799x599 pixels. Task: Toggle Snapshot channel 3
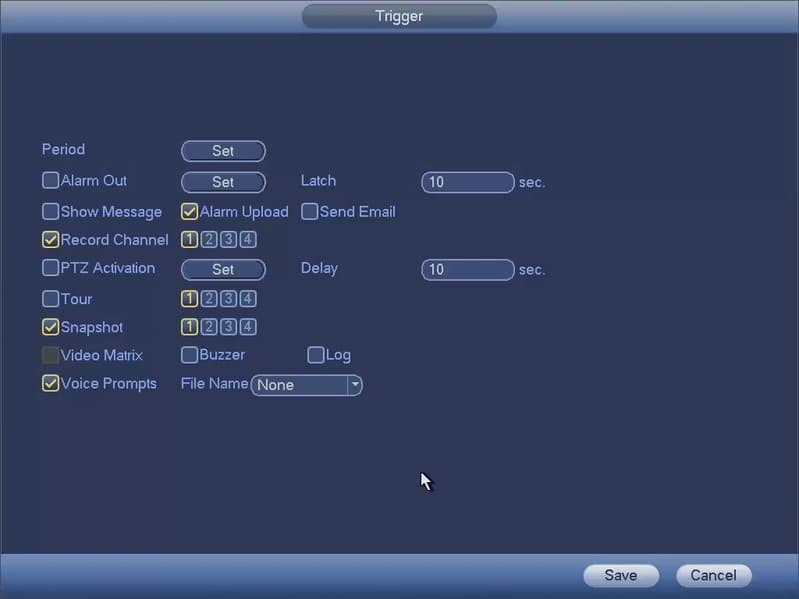pyautogui.click(x=228, y=327)
